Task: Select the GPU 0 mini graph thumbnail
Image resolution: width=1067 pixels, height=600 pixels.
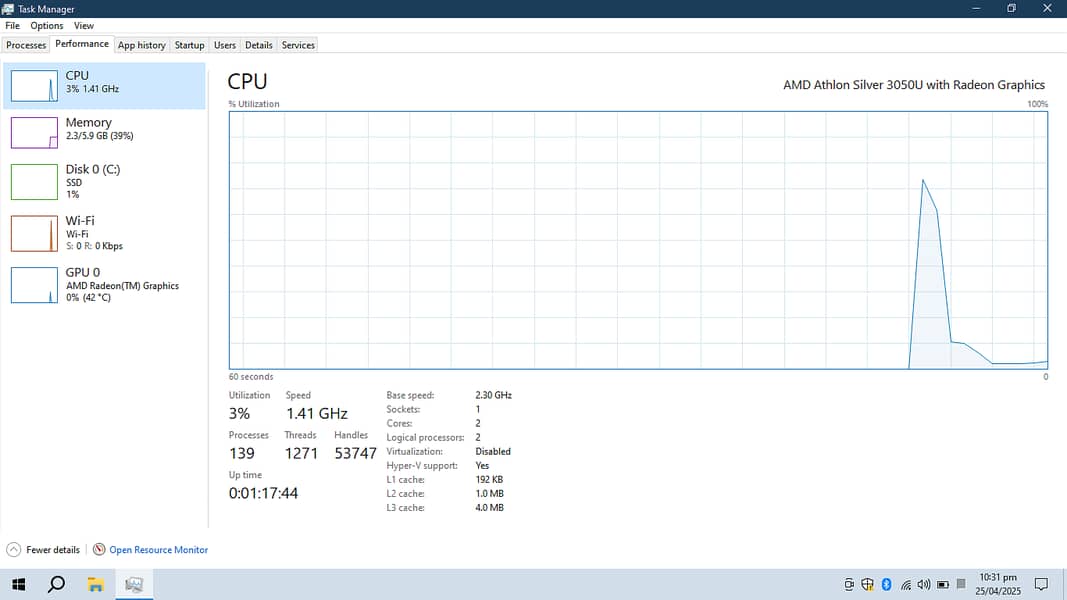Action: 34,285
